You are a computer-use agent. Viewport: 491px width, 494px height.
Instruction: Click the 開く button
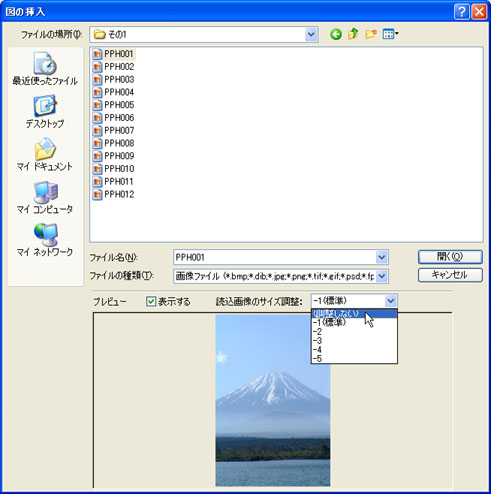pyautogui.click(x=450, y=257)
